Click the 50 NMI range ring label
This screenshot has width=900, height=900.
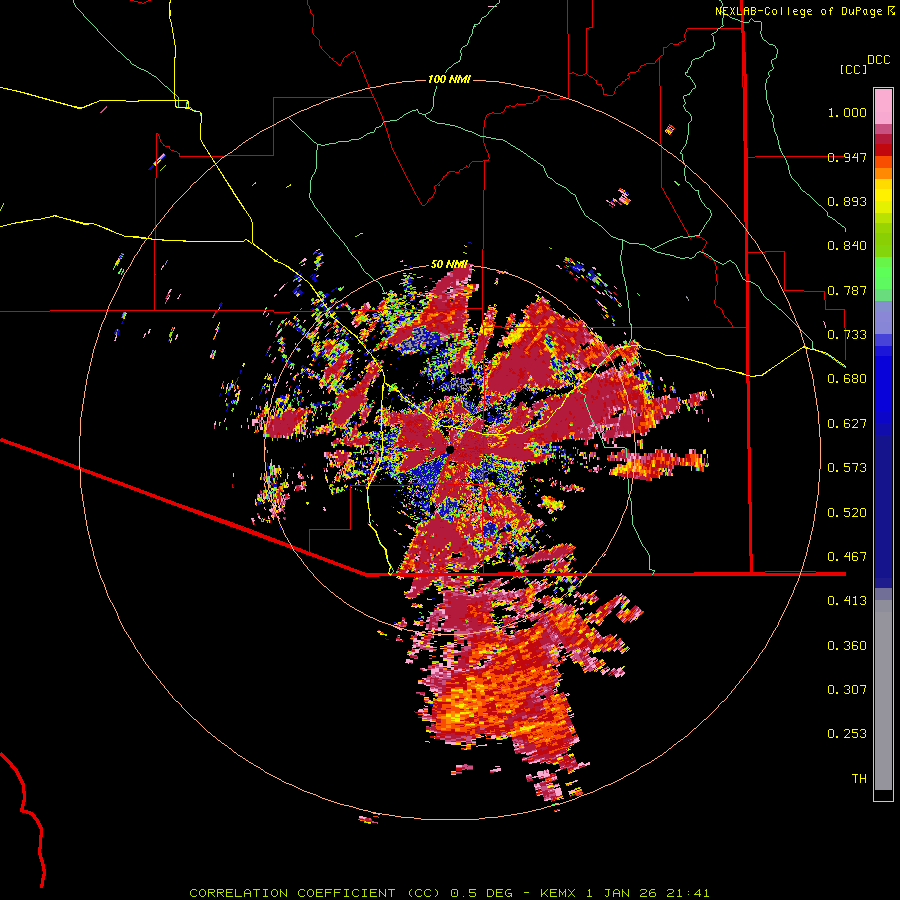(x=449, y=265)
